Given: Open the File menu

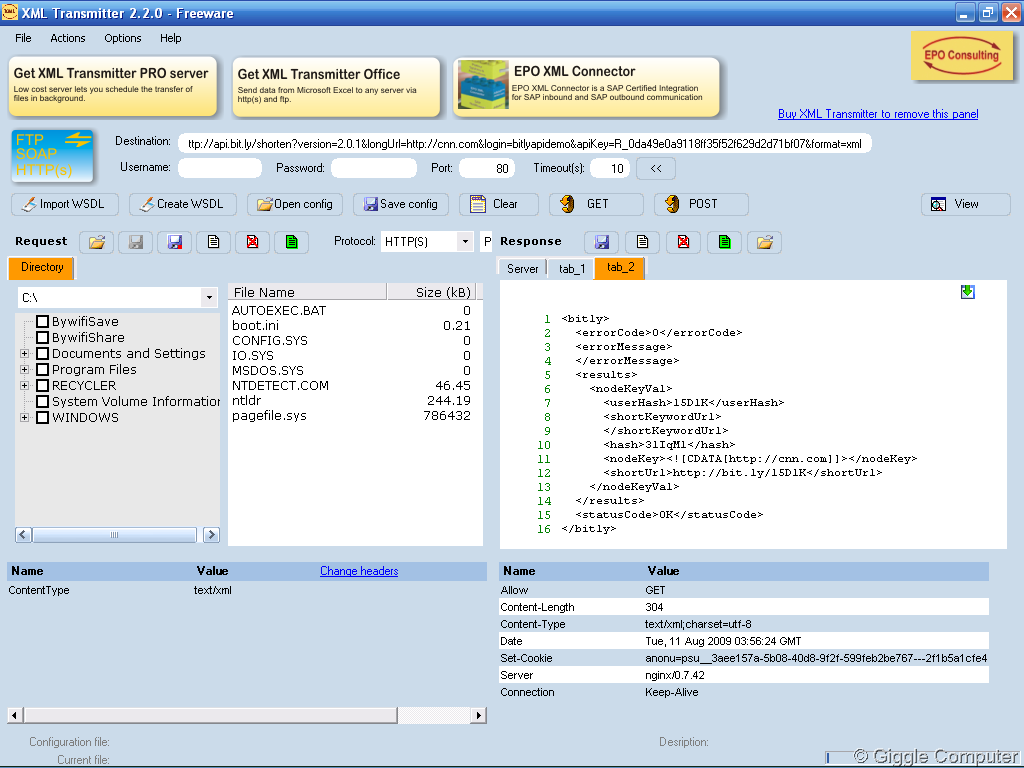Looking at the screenshot, I should 23,39.
